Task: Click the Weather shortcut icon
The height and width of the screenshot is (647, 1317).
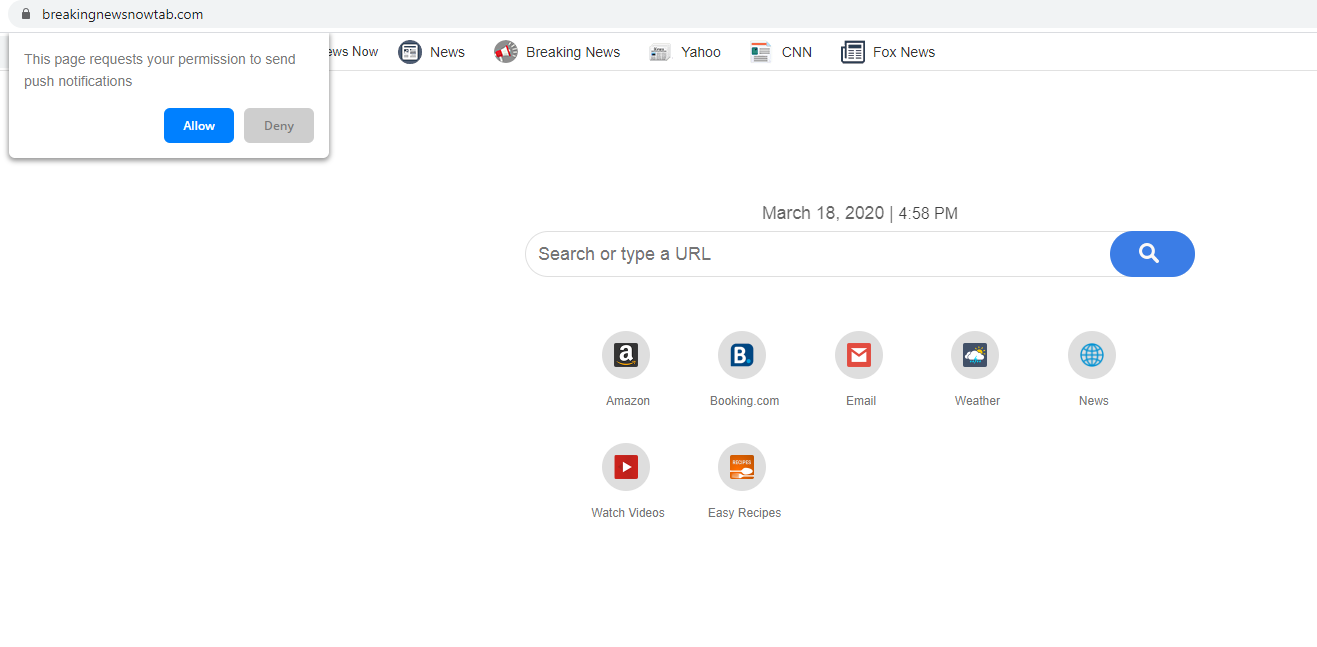Action: pos(975,355)
